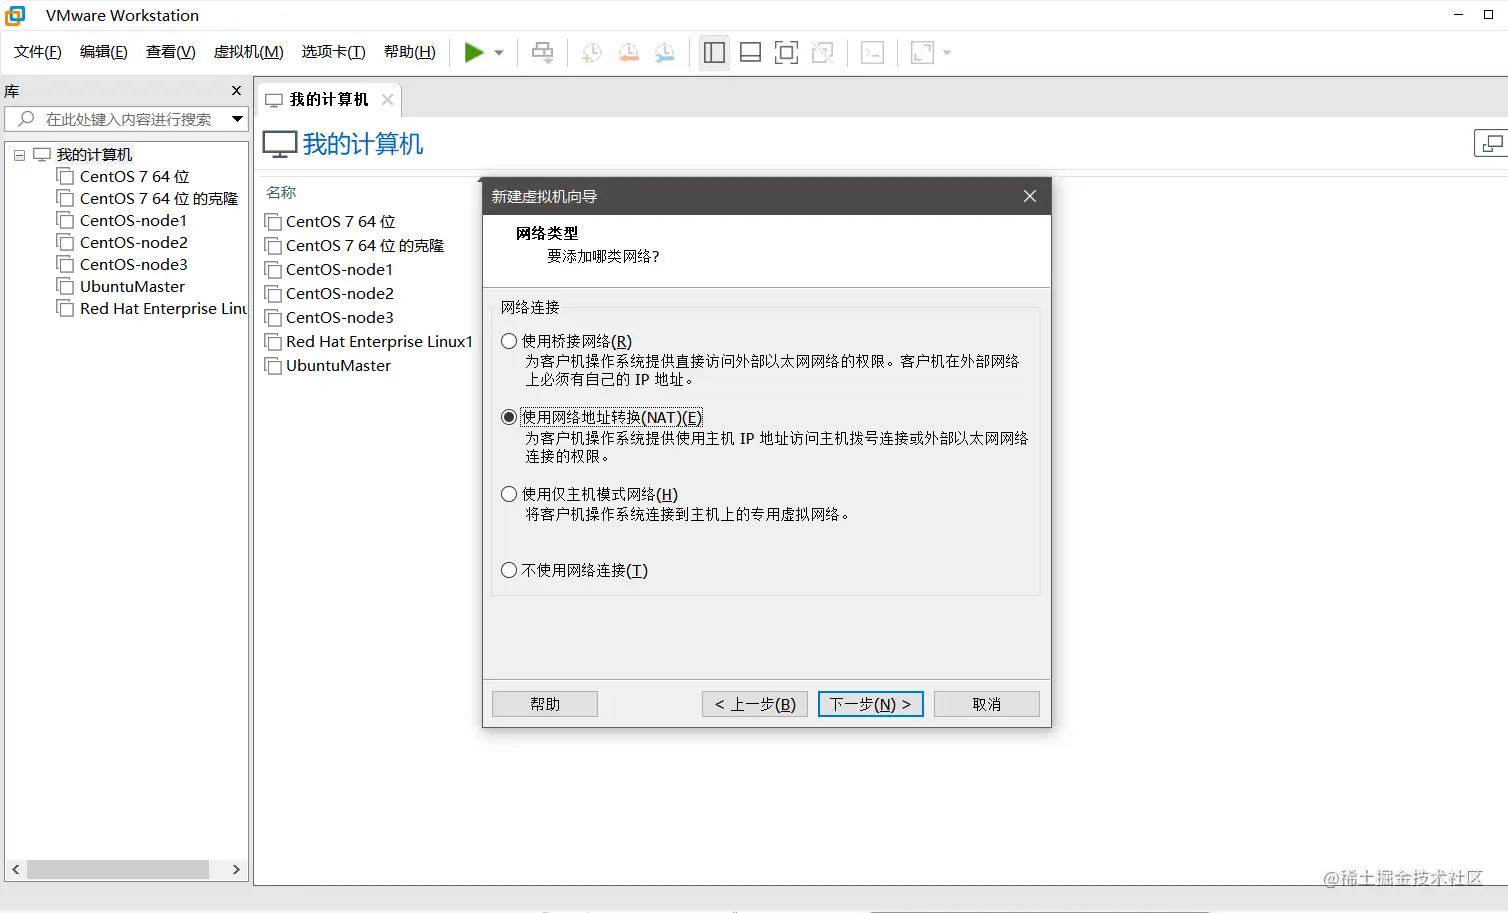Image resolution: width=1508 pixels, height=913 pixels.
Task: Open the 虚拟机(M) menu
Action: [249, 52]
